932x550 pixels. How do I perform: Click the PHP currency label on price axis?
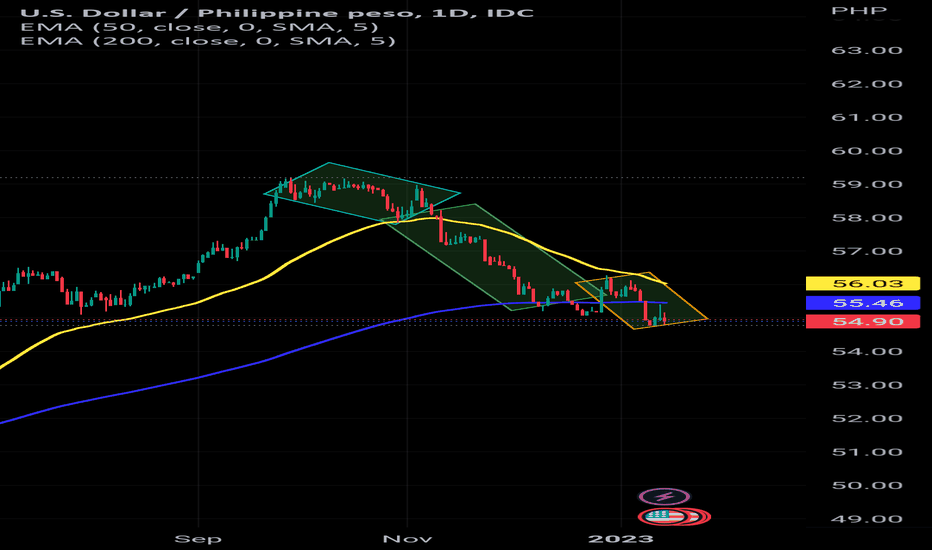859,10
